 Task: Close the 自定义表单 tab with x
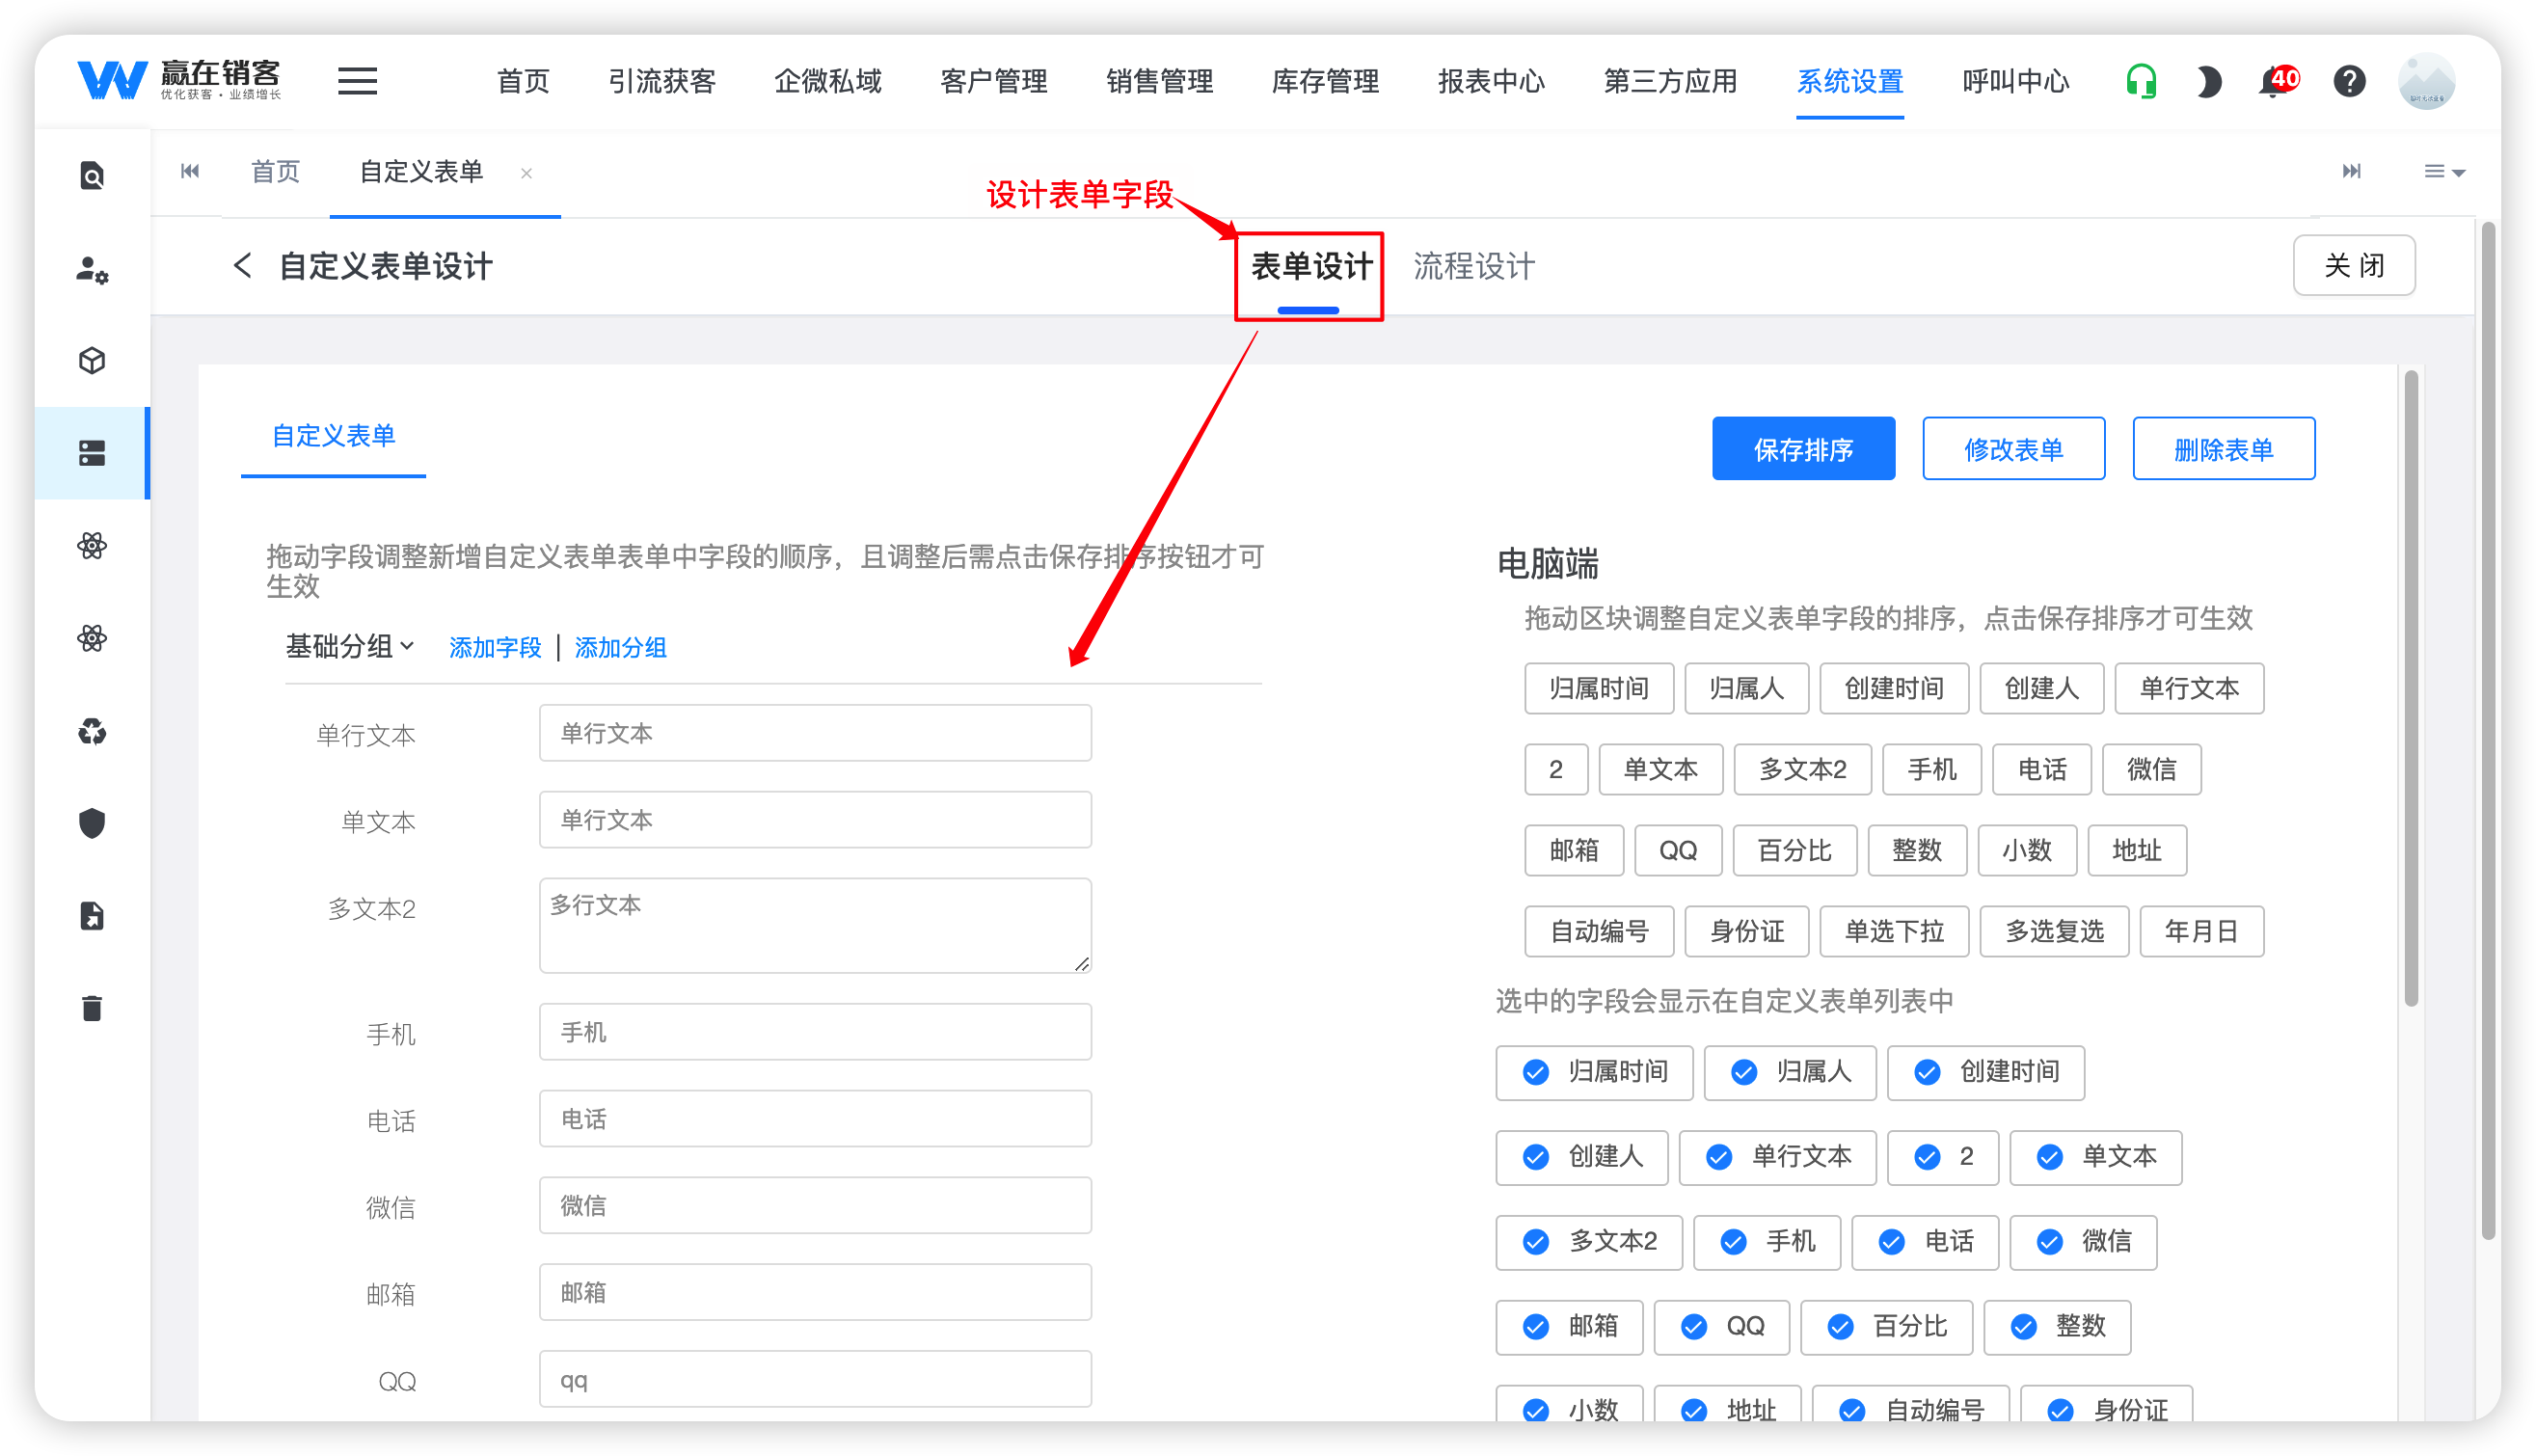[x=526, y=173]
